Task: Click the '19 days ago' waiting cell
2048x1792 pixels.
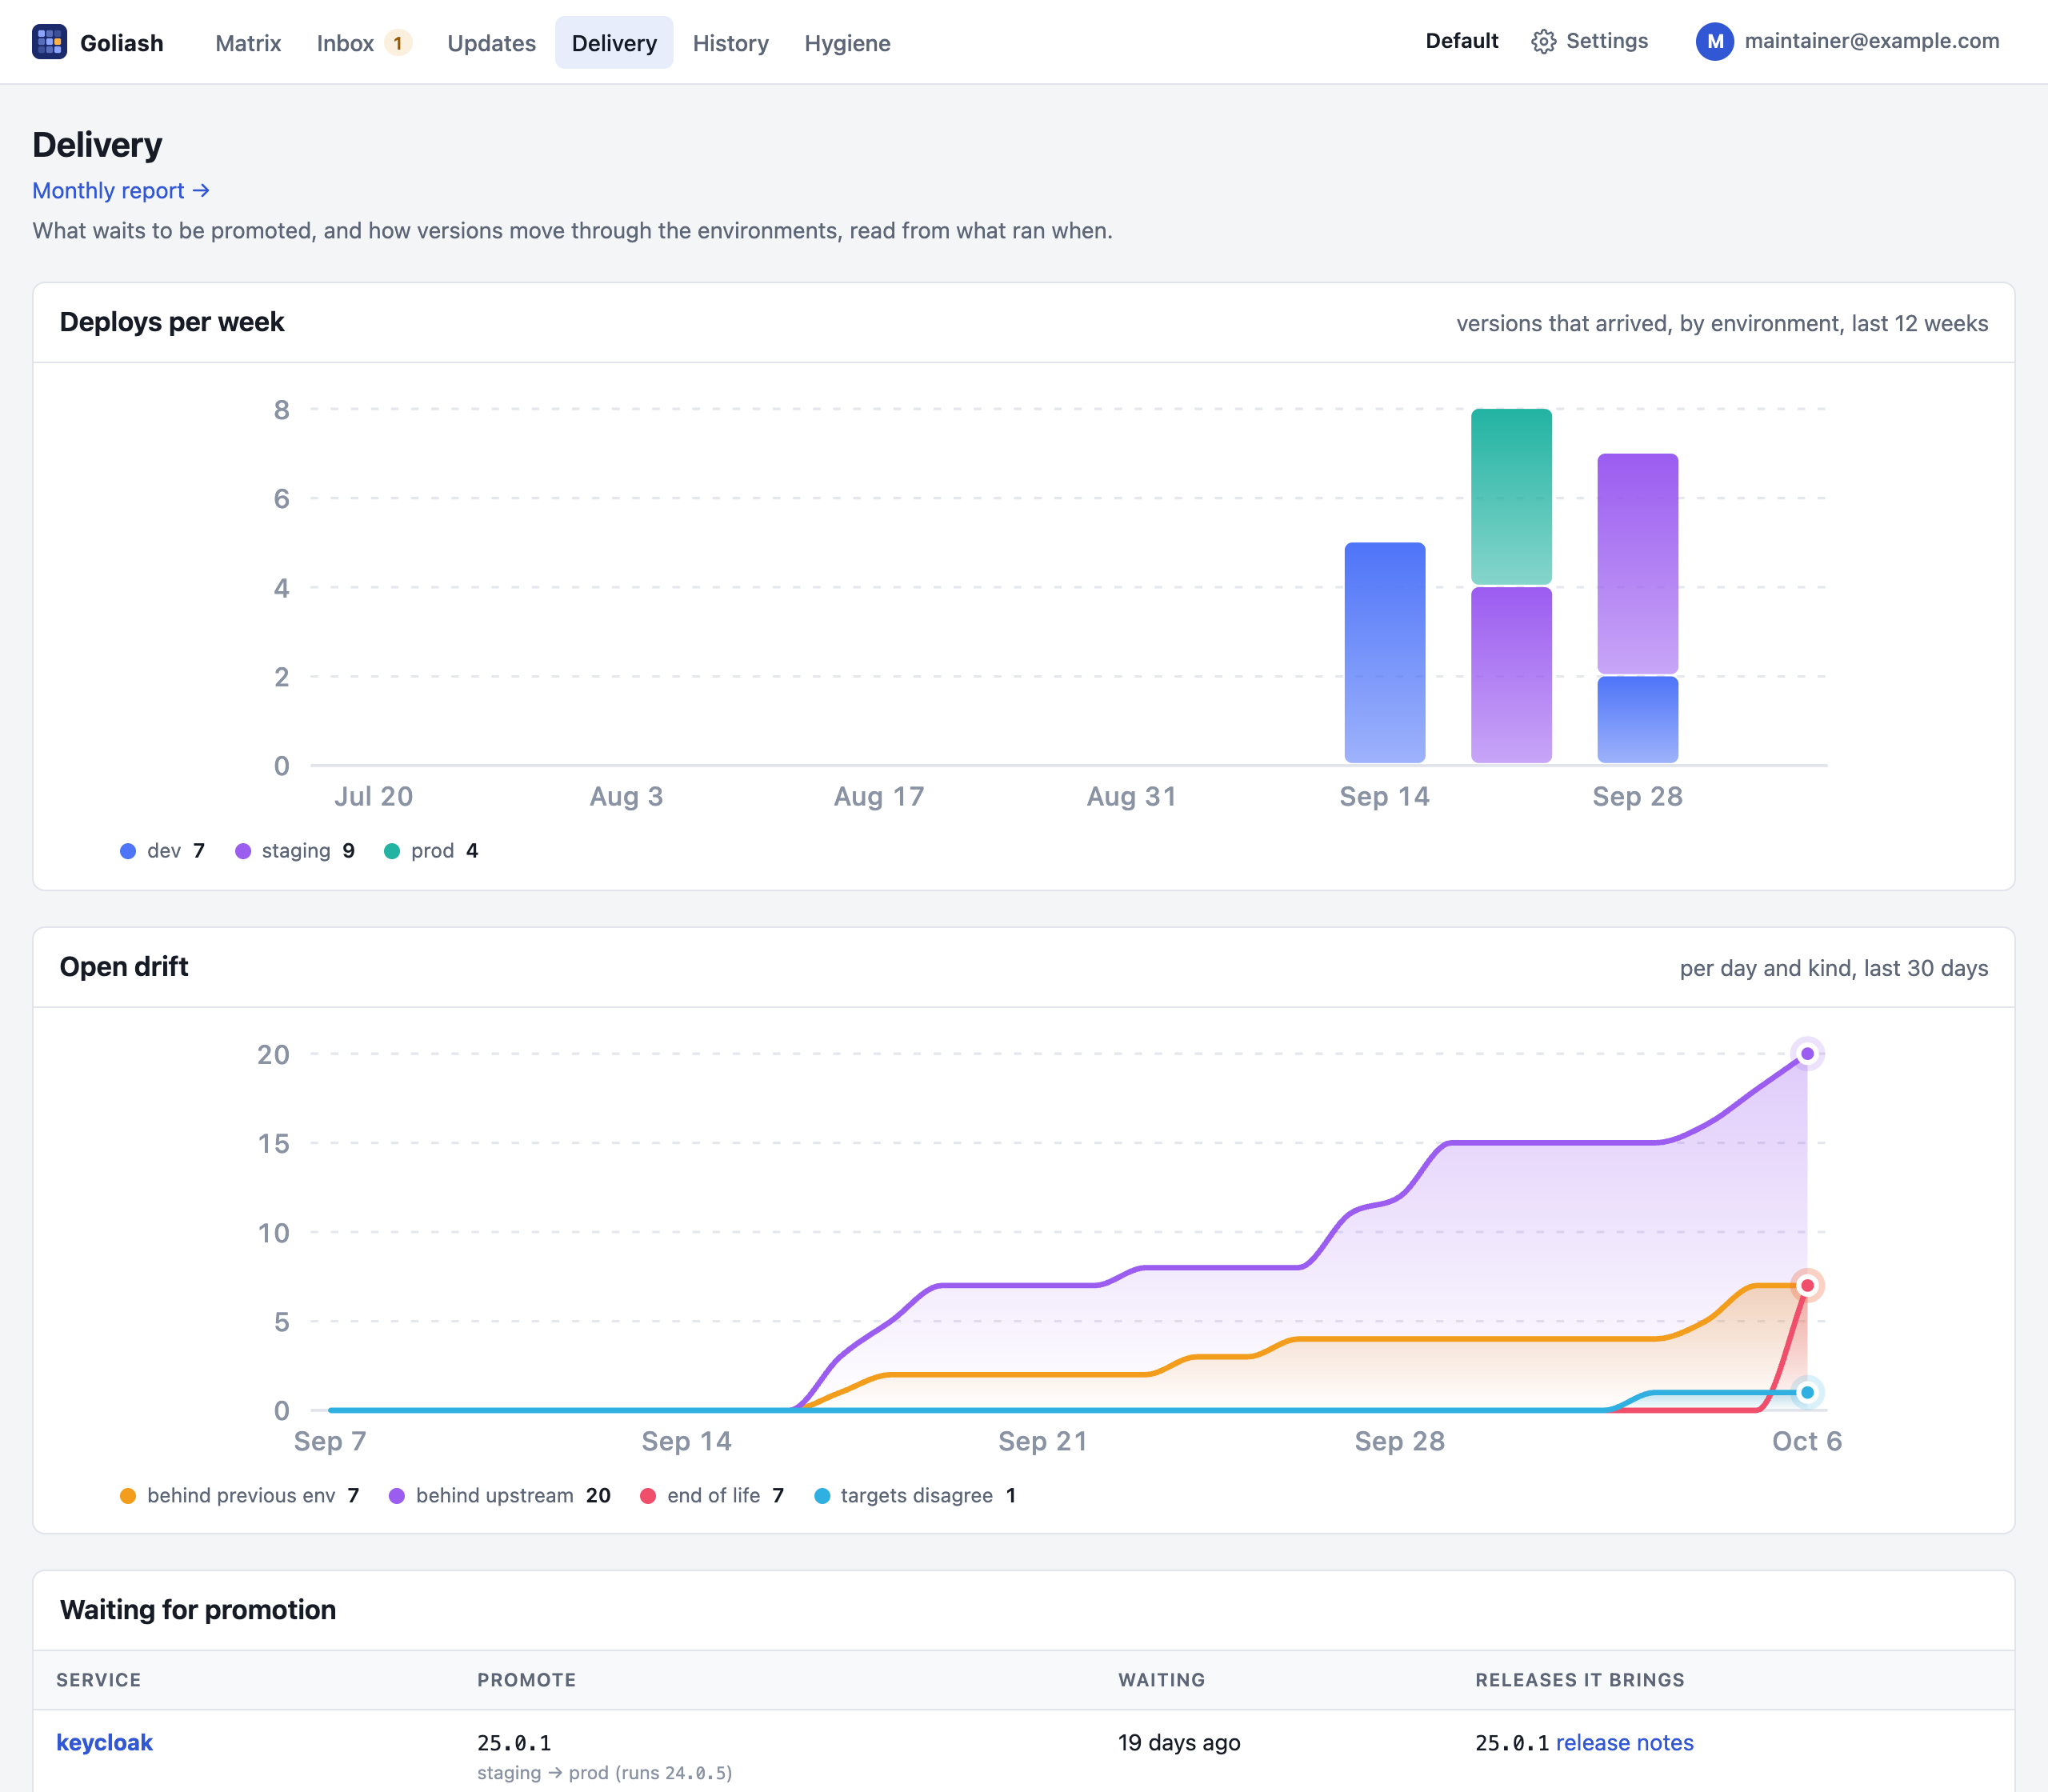Action: click(1179, 1742)
